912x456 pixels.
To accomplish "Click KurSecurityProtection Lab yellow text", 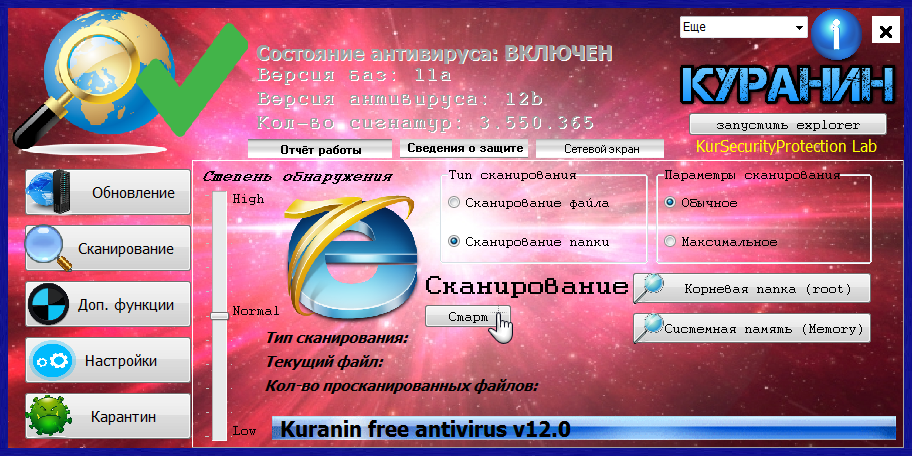I will pyautogui.click(x=786, y=146).
